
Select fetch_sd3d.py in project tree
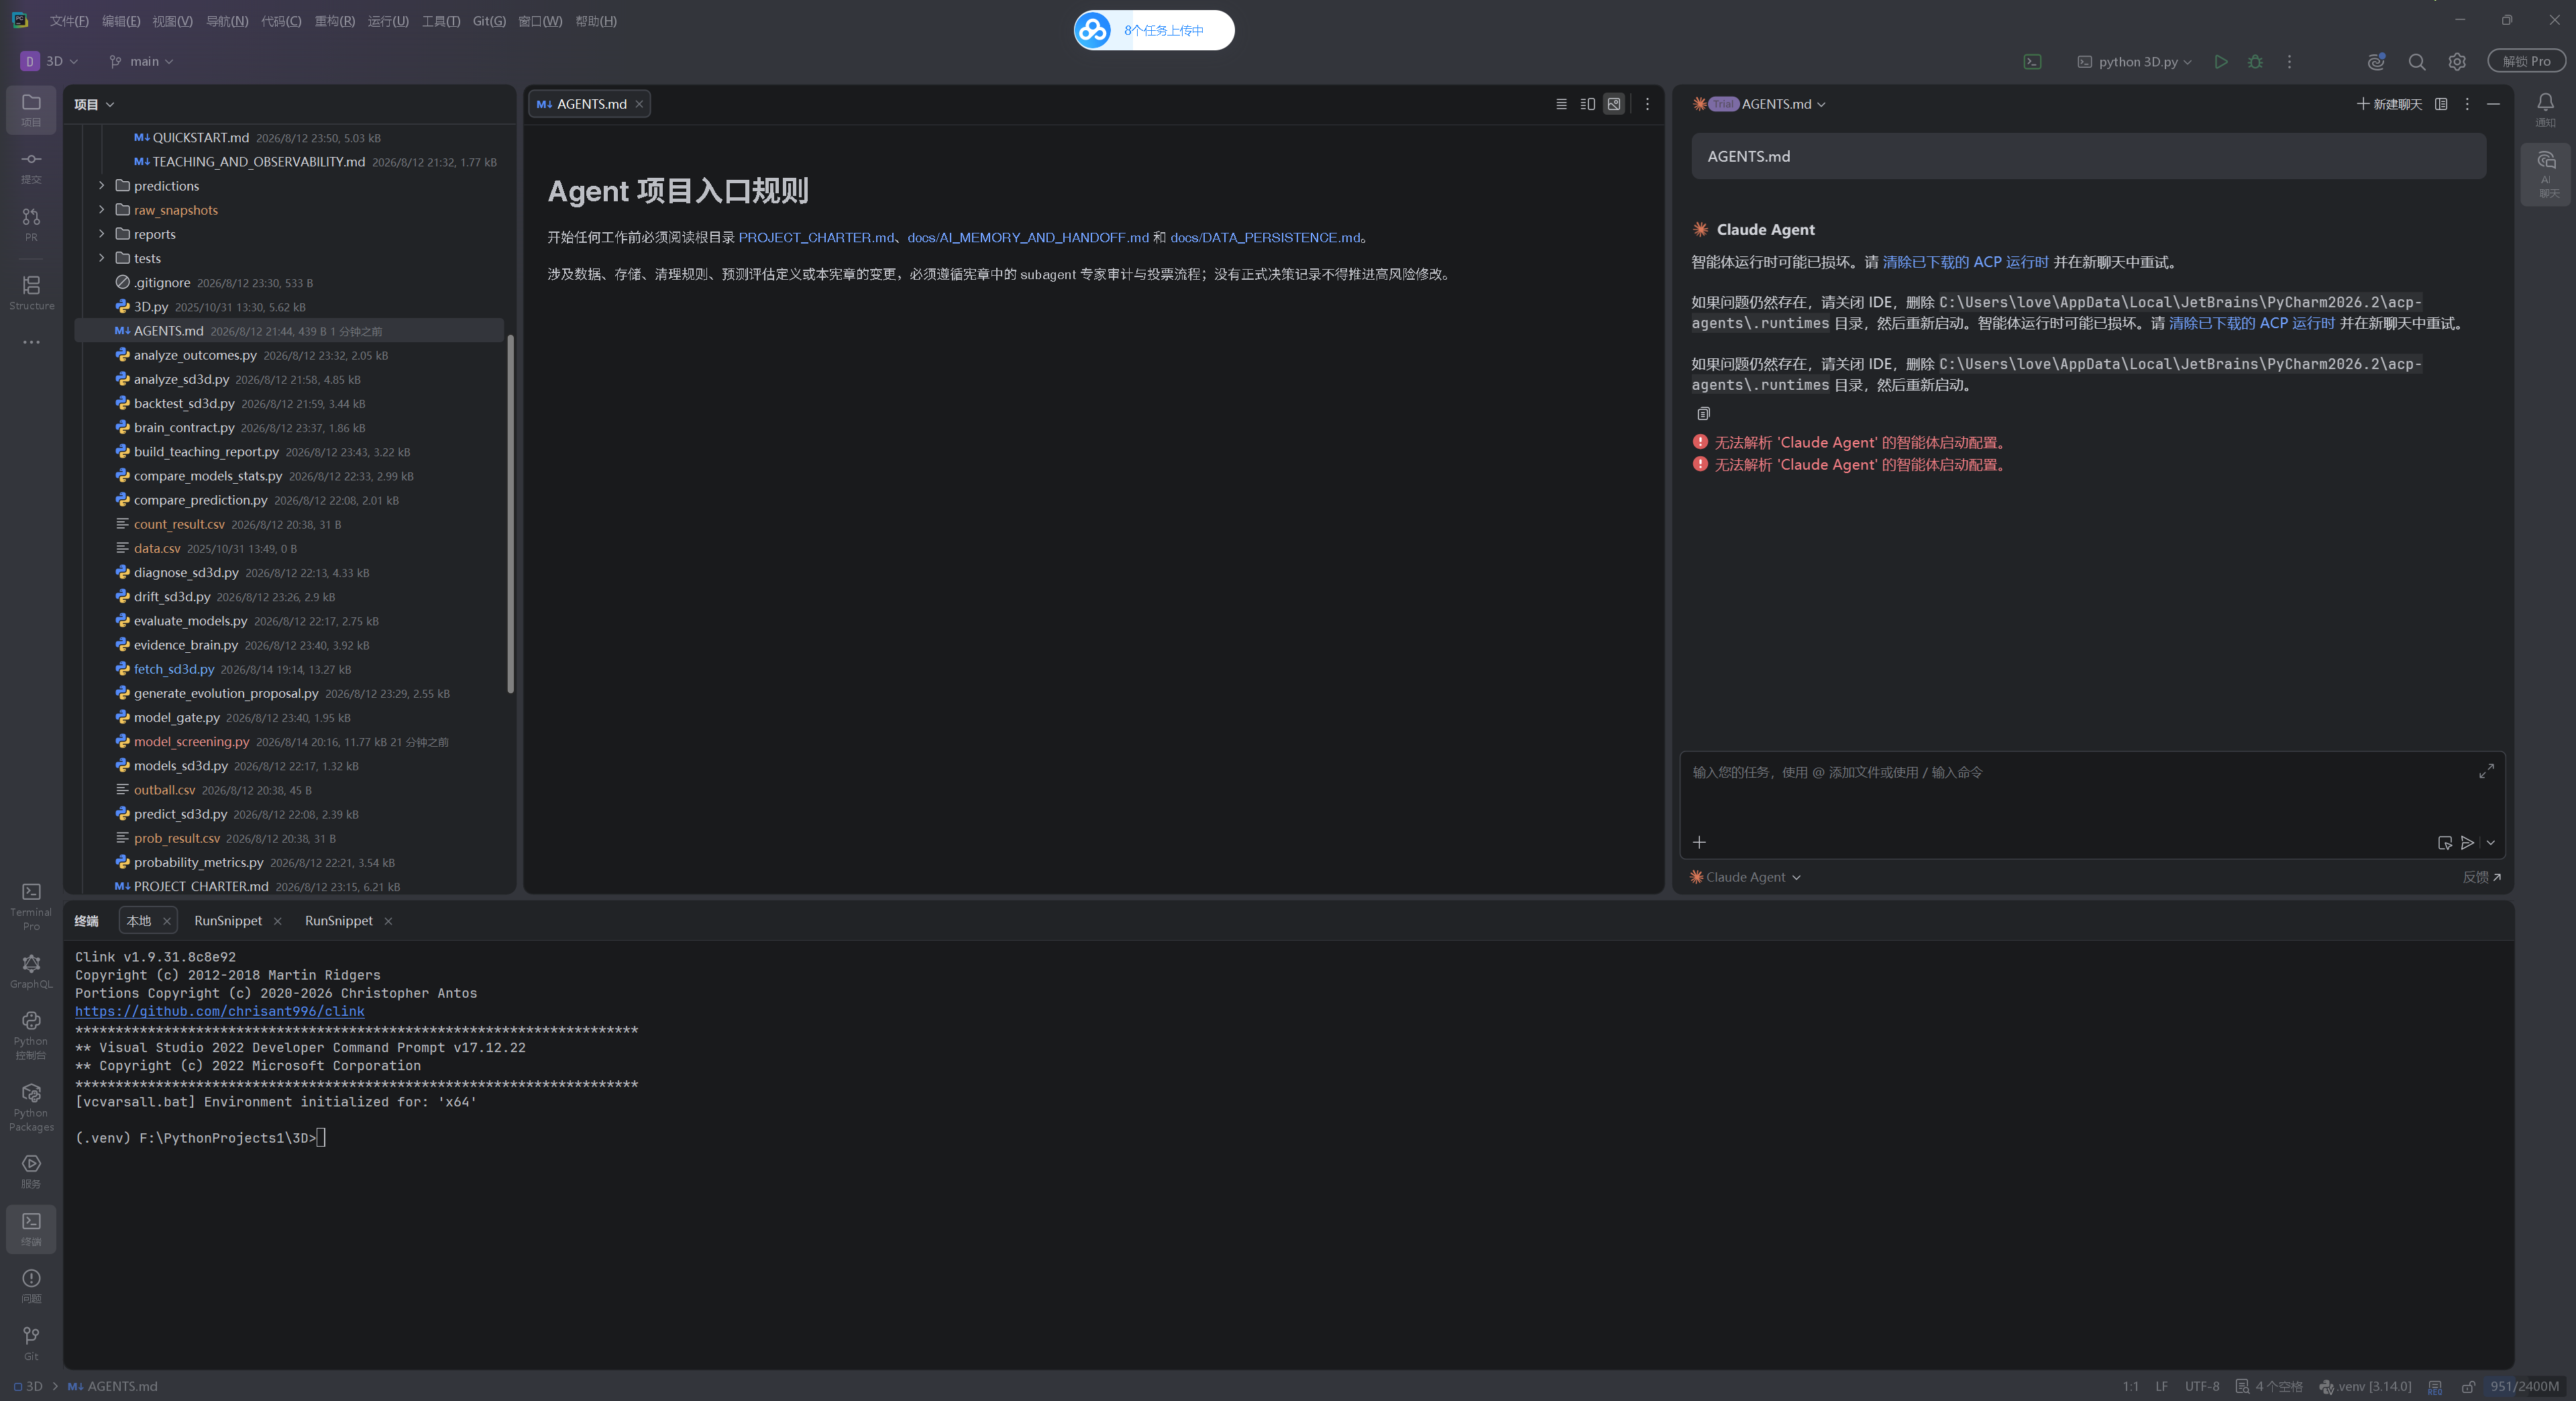pos(174,669)
